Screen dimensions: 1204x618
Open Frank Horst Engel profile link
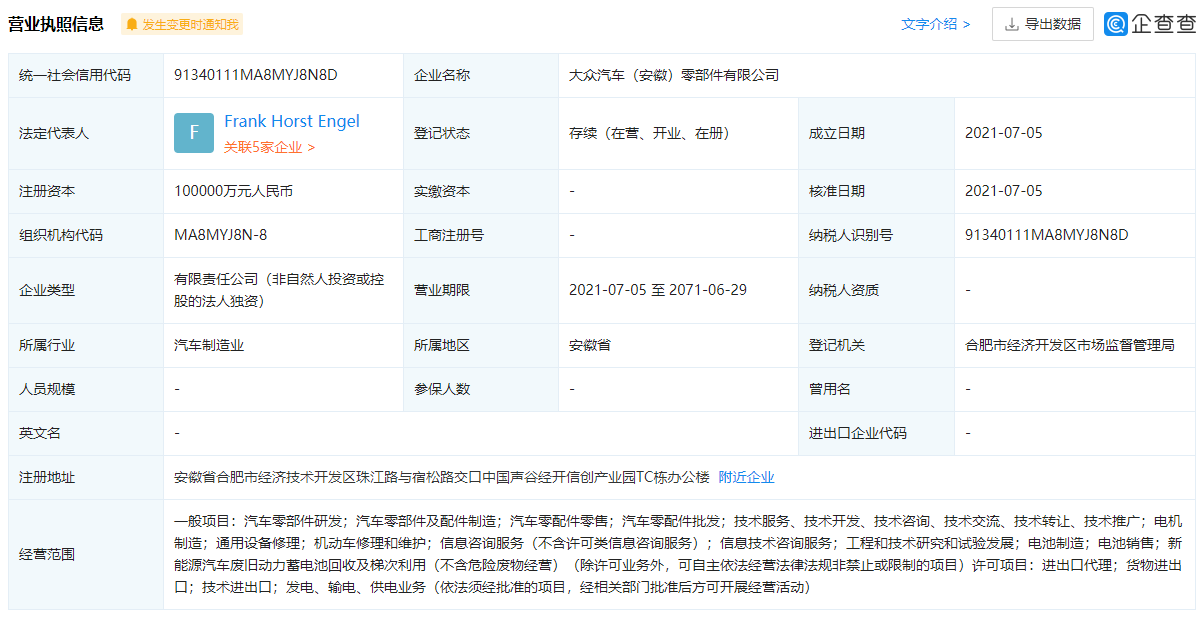coord(292,122)
